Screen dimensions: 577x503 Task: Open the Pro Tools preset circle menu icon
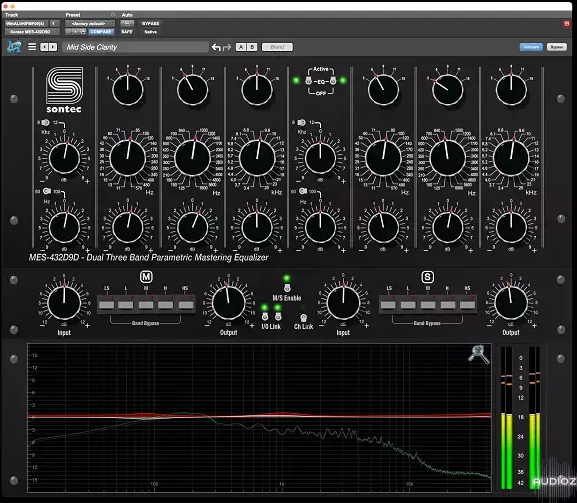[x=113, y=15]
